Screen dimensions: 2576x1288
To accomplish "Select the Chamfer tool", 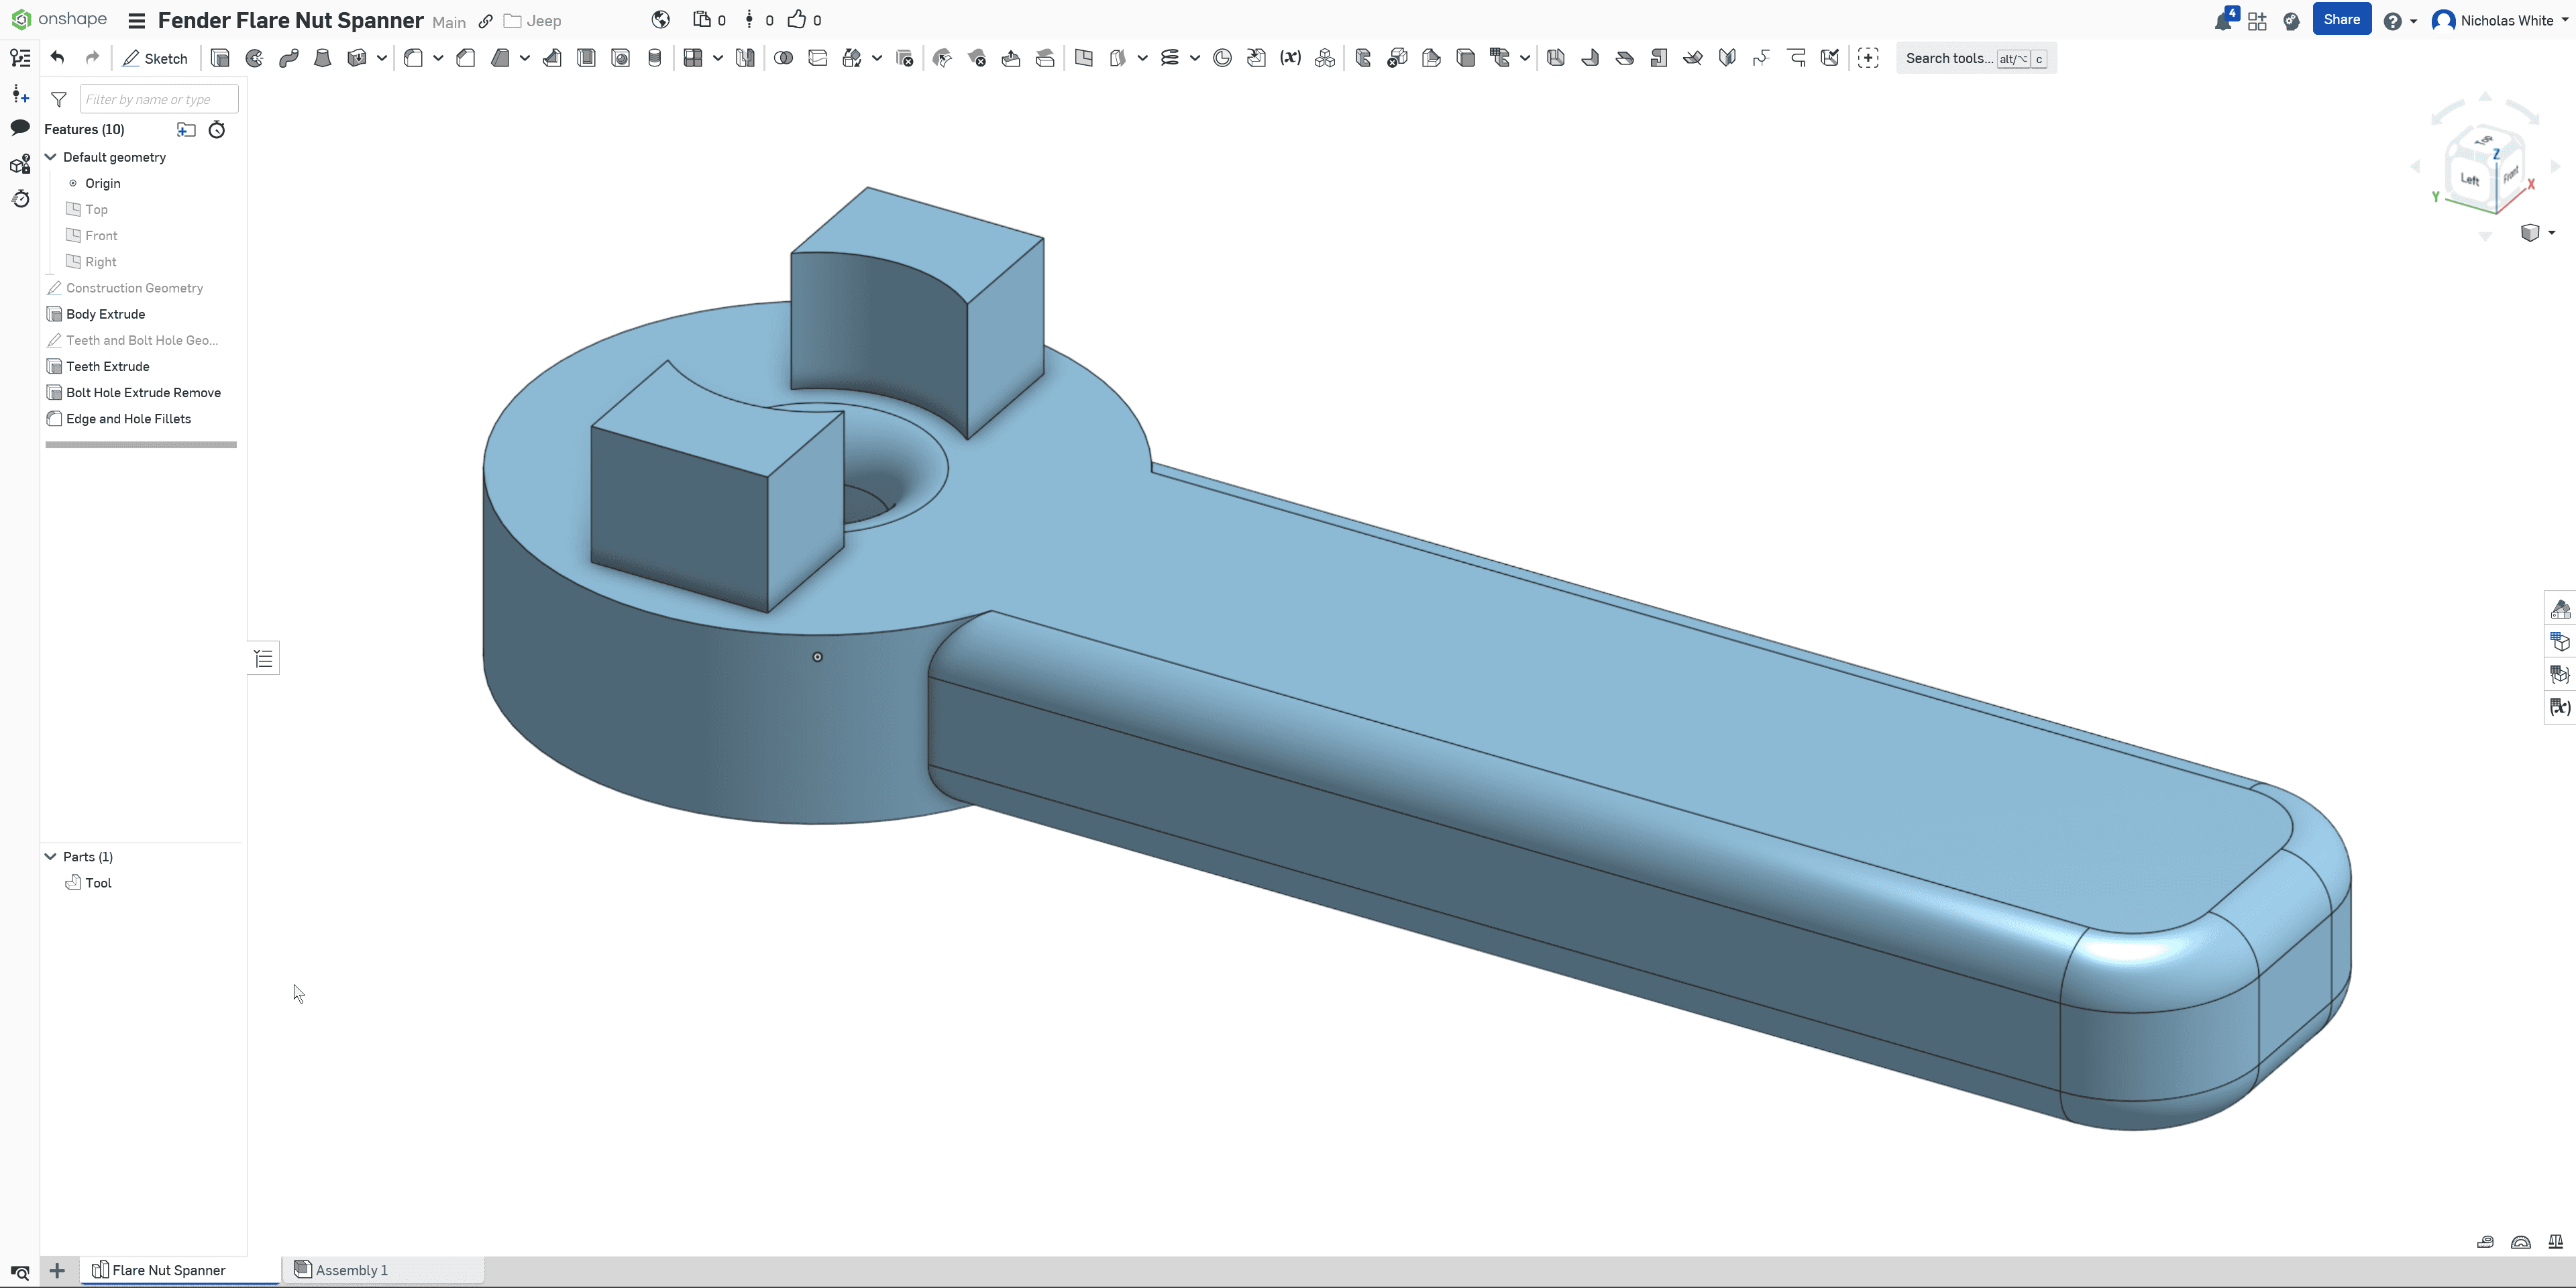I will pyautogui.click(x=466, y=58).
